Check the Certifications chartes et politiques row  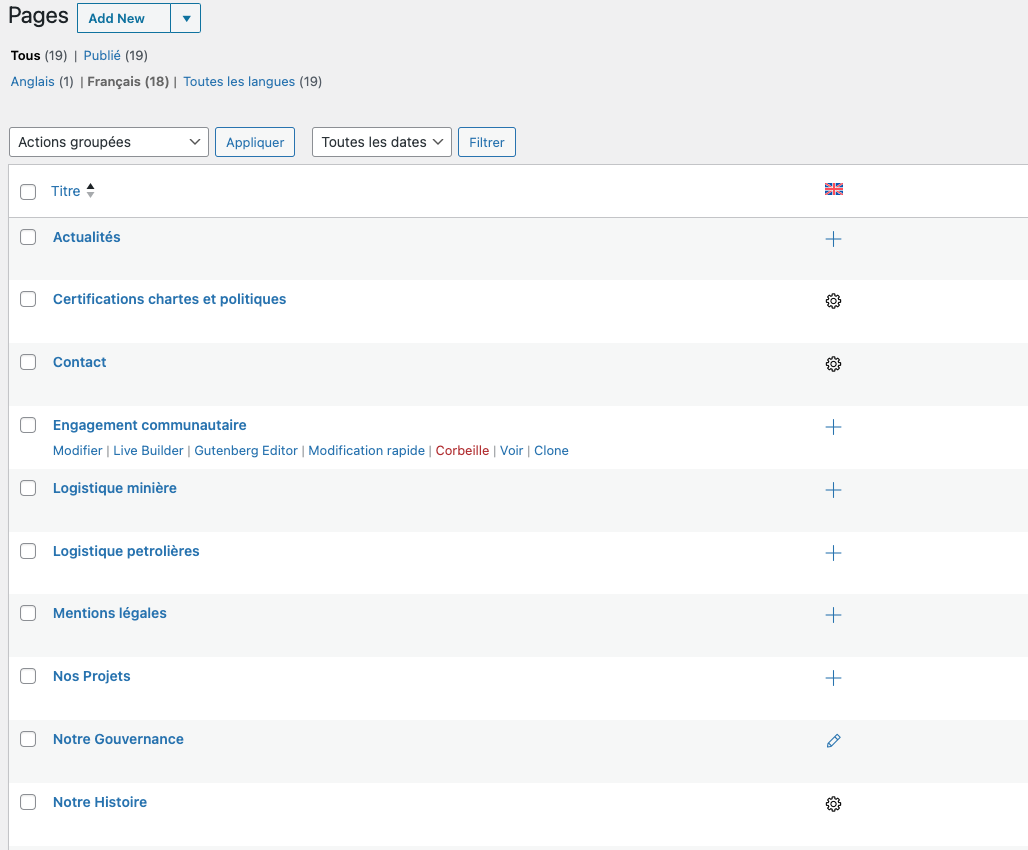(x=28, y=299)
